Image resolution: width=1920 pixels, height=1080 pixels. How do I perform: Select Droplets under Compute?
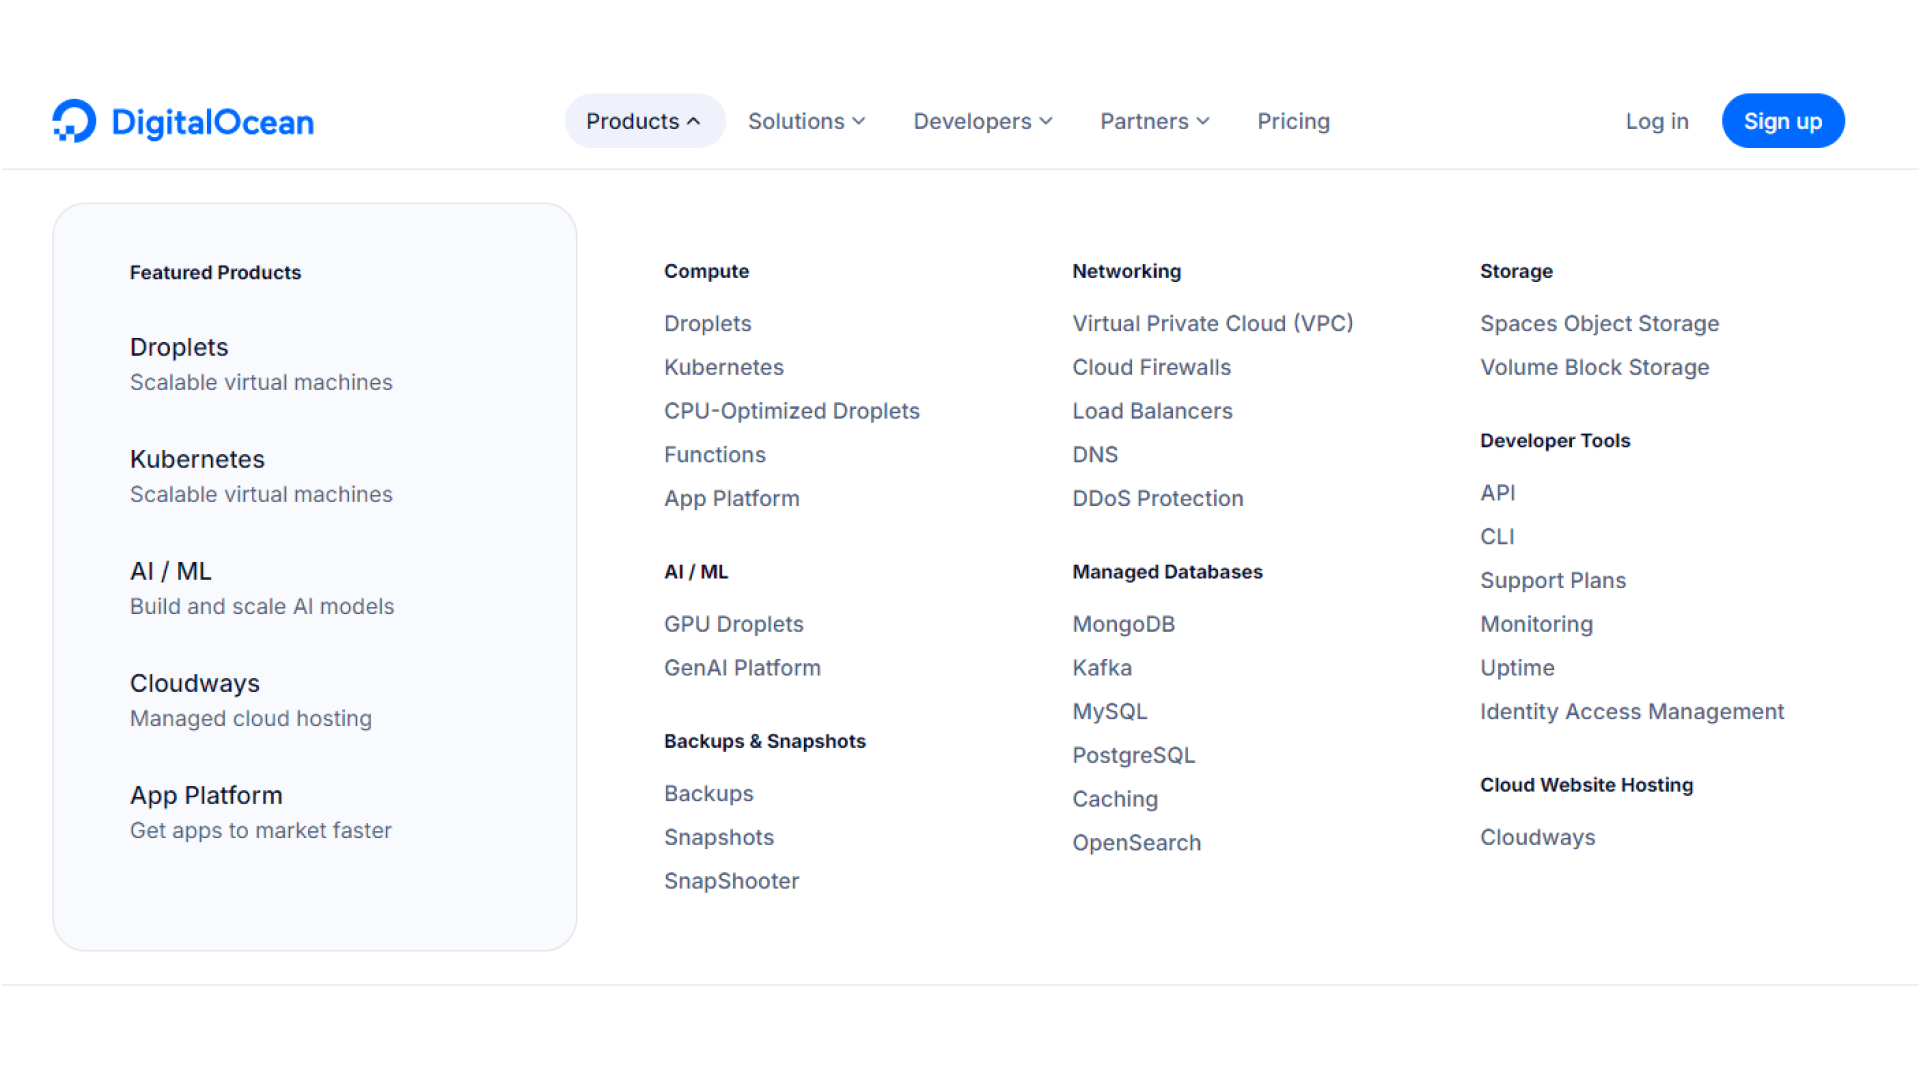707,323
